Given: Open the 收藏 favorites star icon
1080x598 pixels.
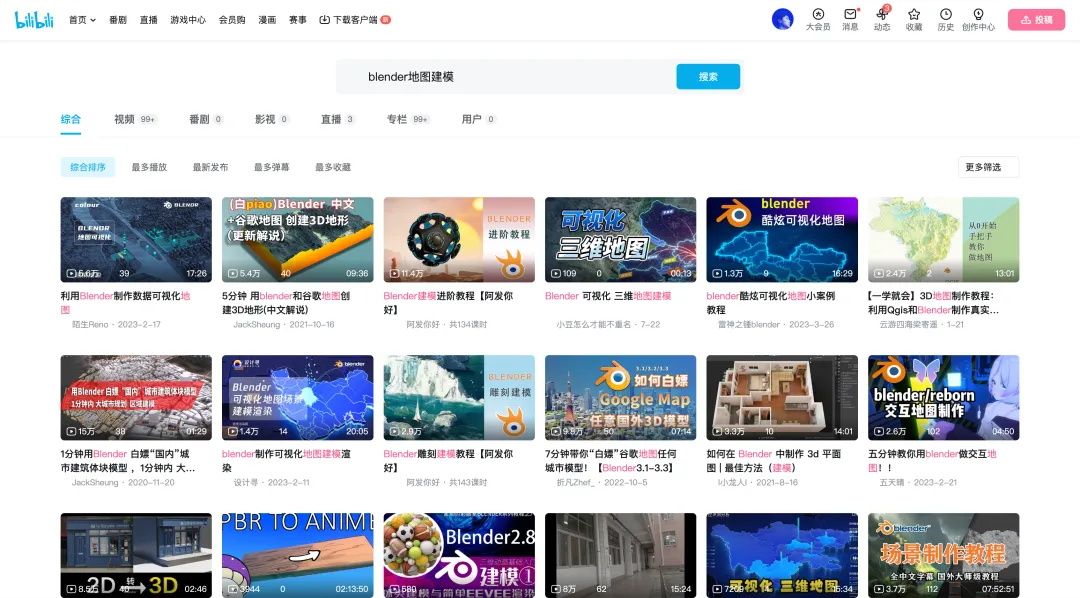Looking at the screenshot, I should [913, 19].
